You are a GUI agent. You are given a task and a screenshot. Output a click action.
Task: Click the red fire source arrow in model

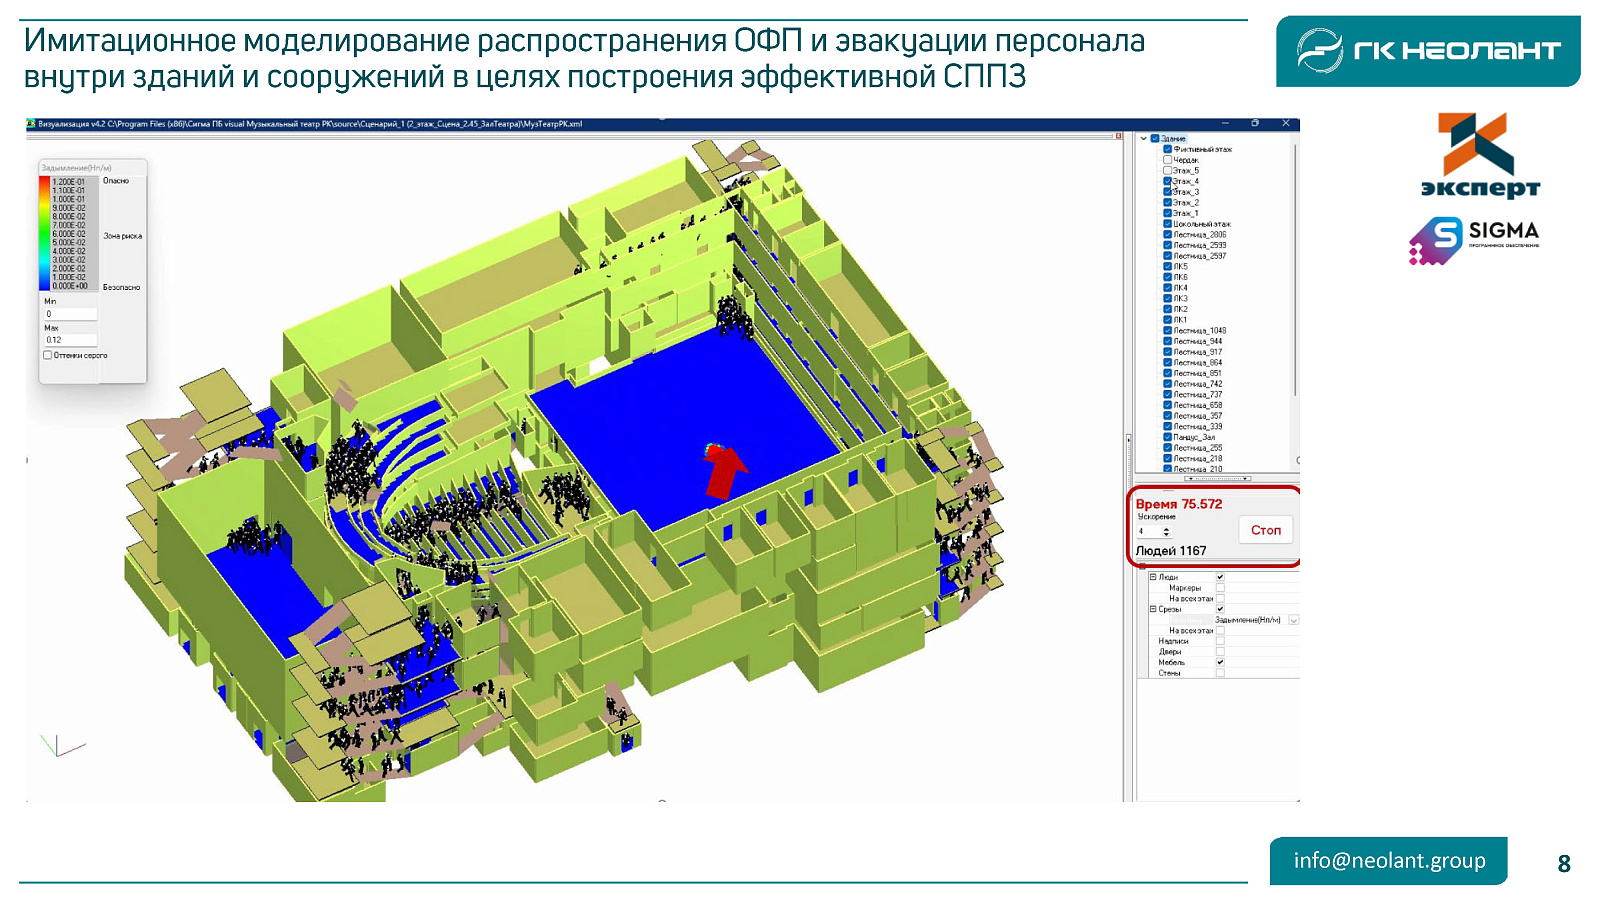[723, 471]
